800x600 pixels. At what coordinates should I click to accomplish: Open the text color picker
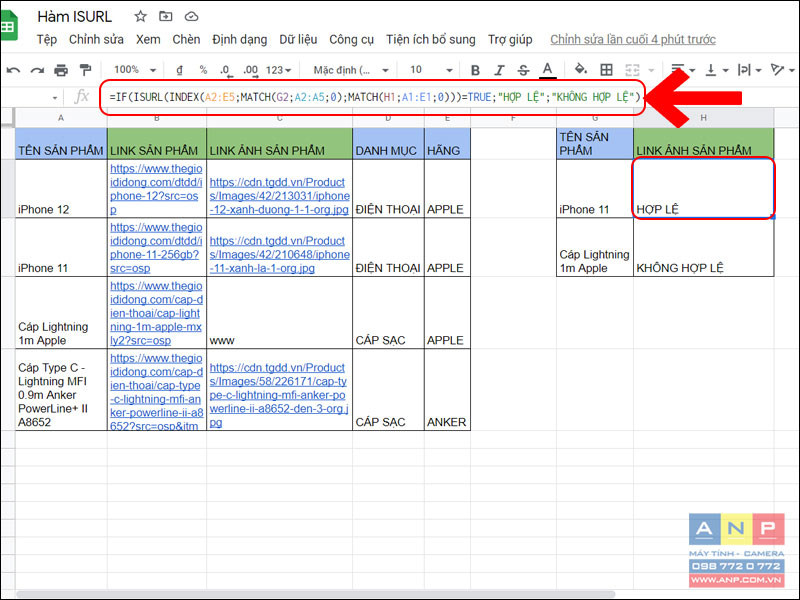(x=547, y=70)
